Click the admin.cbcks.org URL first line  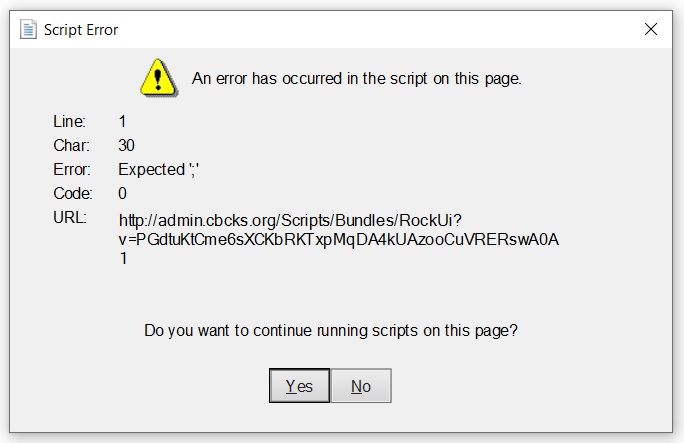point(290,220)
